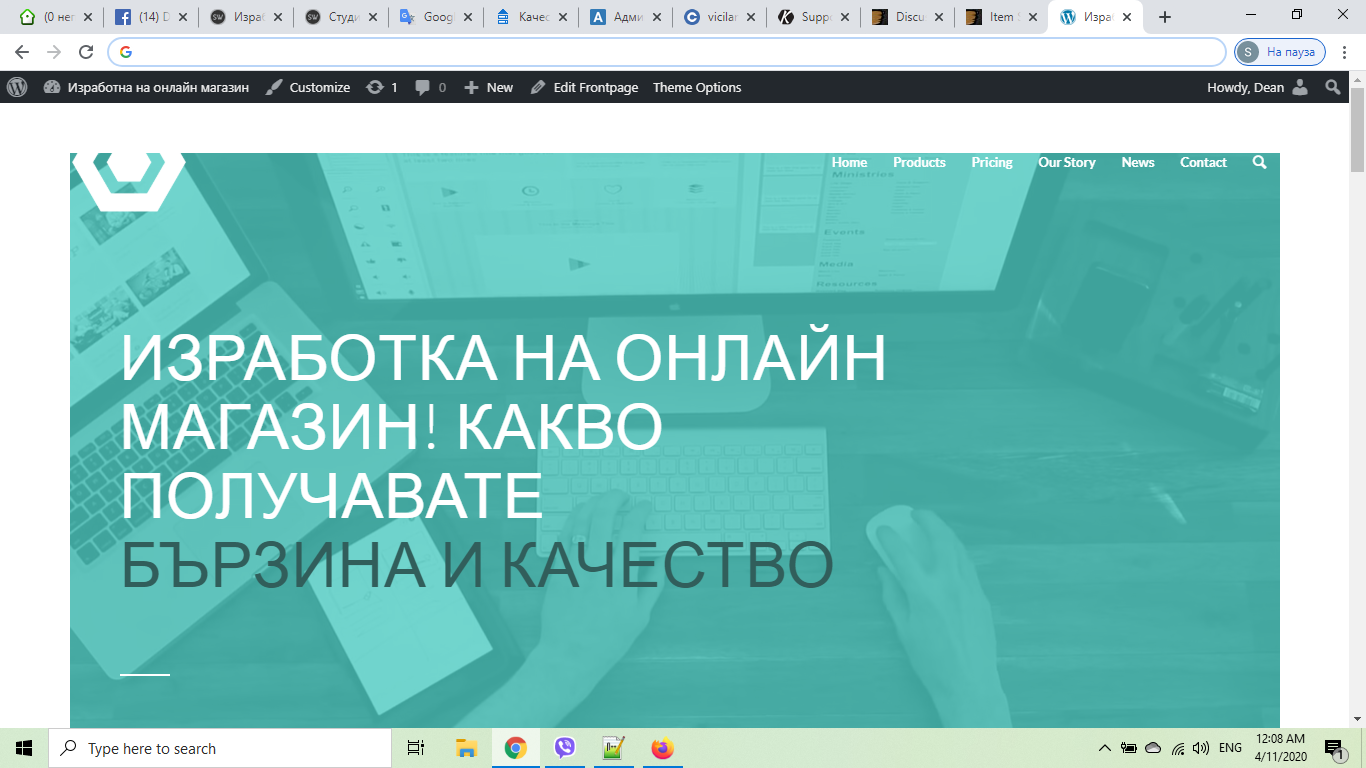
Task: Click the Type here to search box
Action: [220, 748]
